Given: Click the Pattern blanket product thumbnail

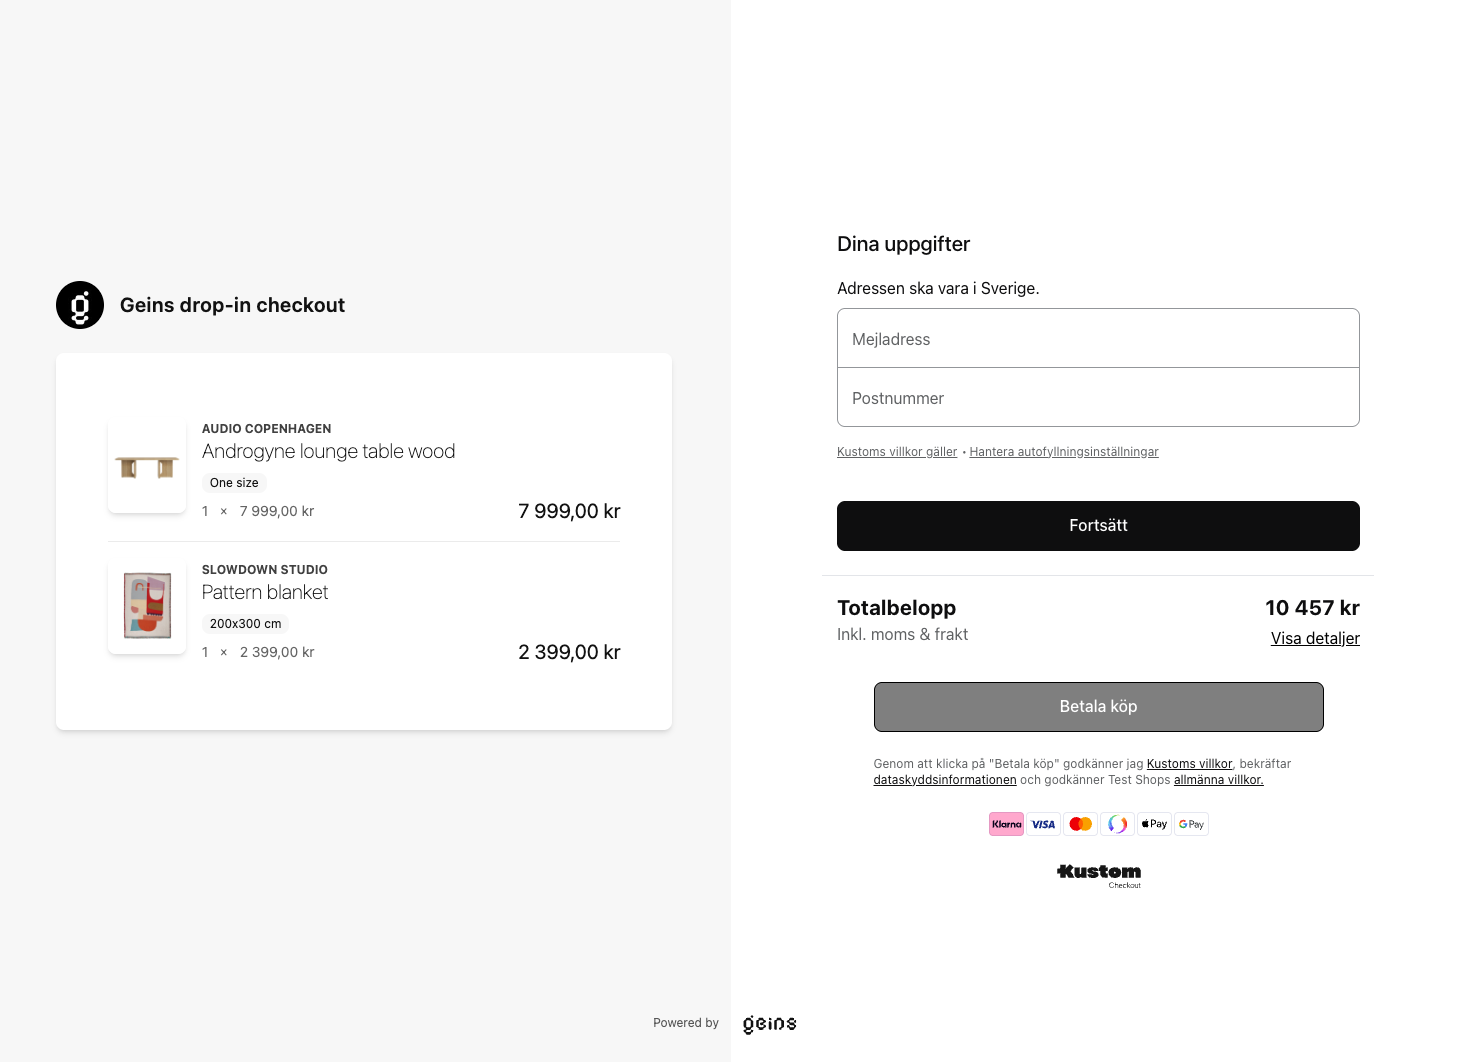Looking at the screenshot, I should [x=147, y=606].
